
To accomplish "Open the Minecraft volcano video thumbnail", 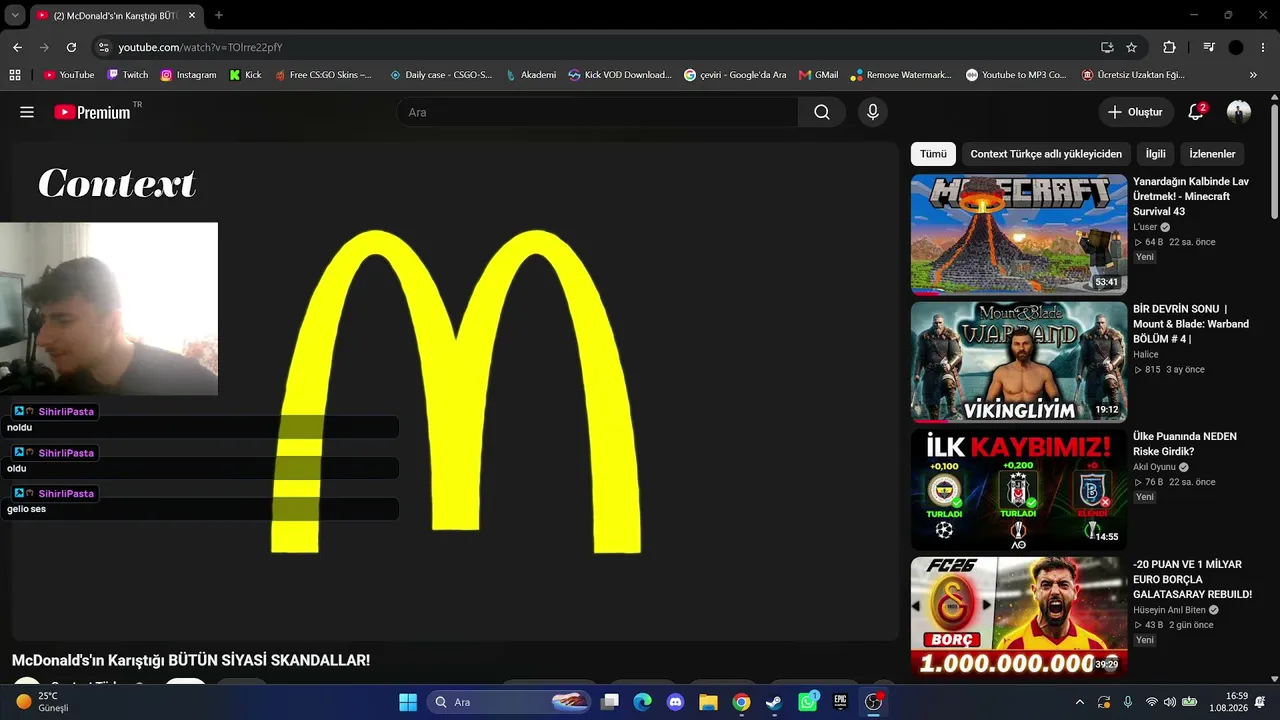I will pos(1018,235).
